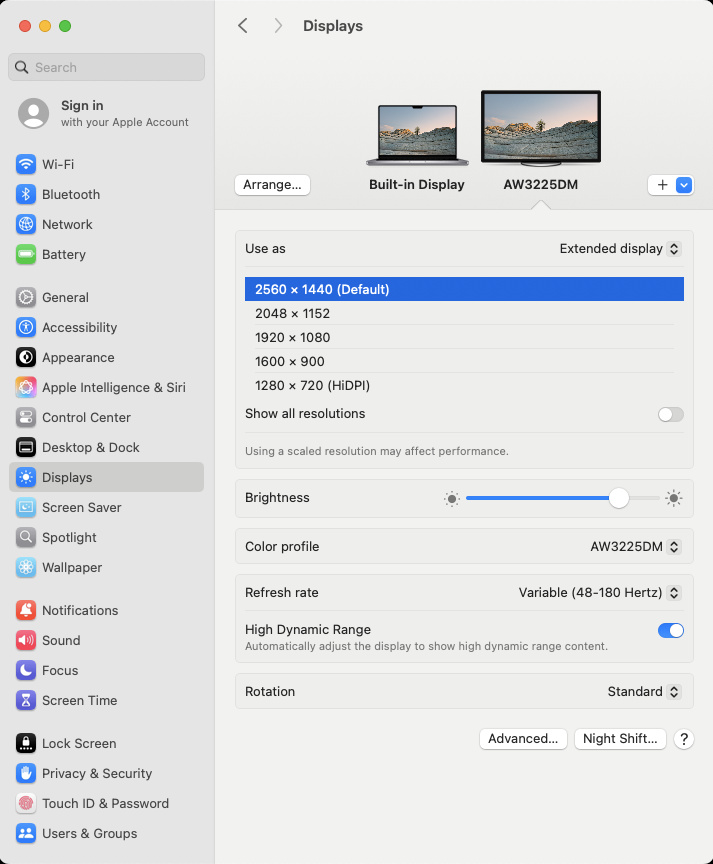Click the Desktop & Dock icon
The width and height of the screenshot is (713, 864).
pos(26,447)
